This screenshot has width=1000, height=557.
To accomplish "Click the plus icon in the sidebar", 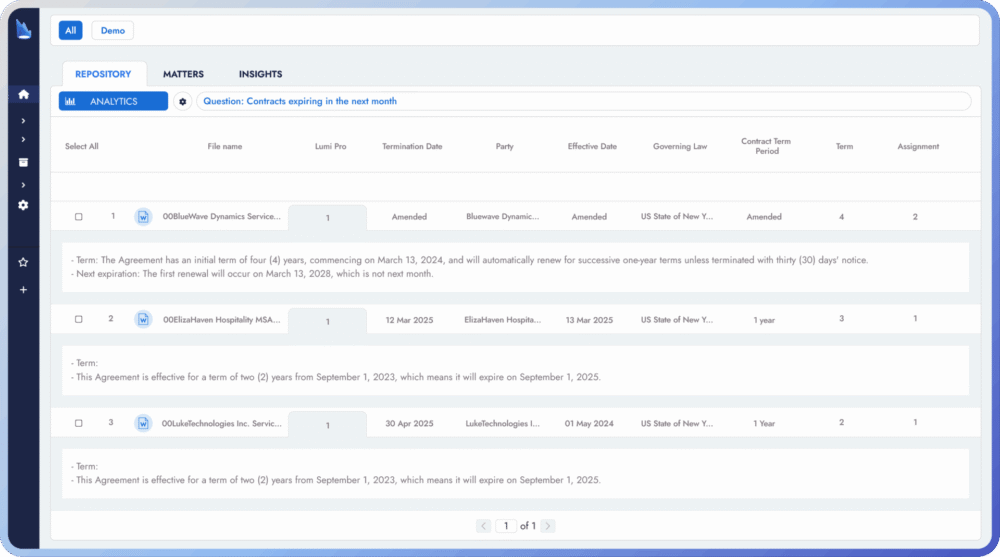I will (24, 290).
